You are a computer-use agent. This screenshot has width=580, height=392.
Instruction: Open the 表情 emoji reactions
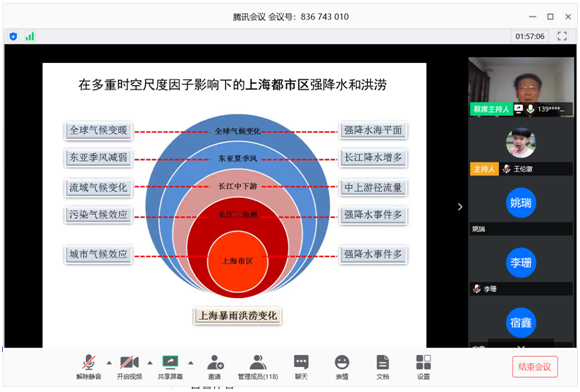(342, 366)
